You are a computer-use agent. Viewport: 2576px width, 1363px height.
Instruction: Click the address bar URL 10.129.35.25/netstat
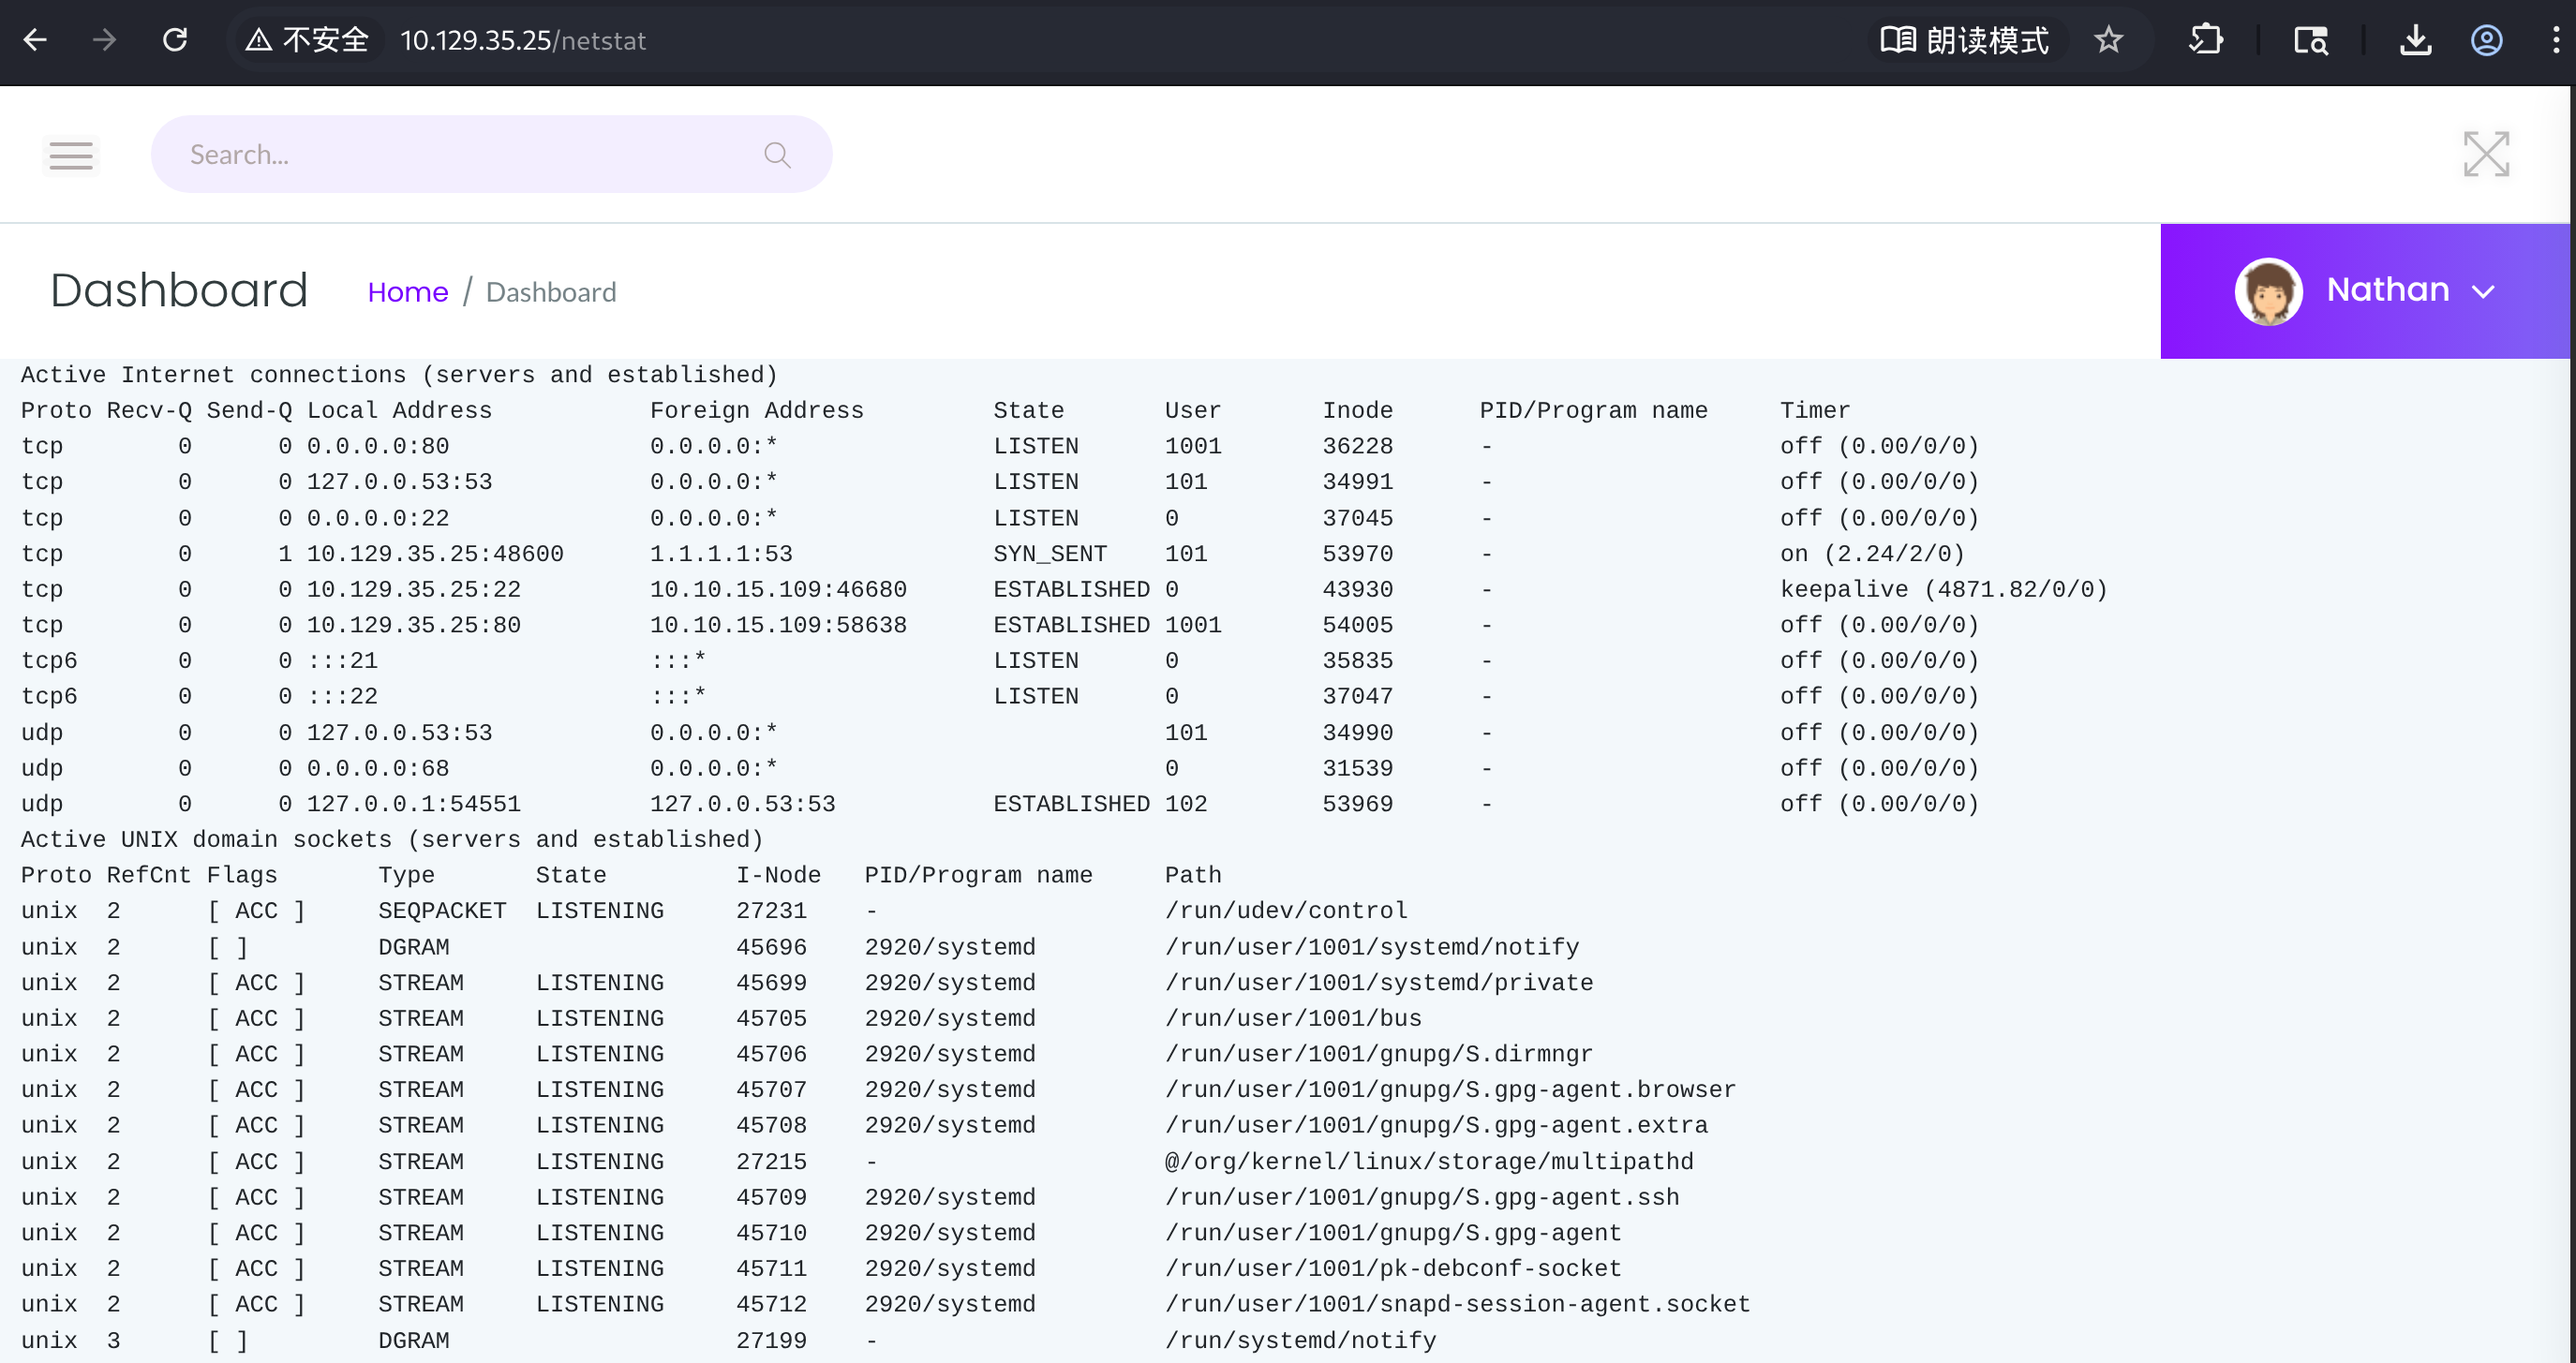click(523, 40)
